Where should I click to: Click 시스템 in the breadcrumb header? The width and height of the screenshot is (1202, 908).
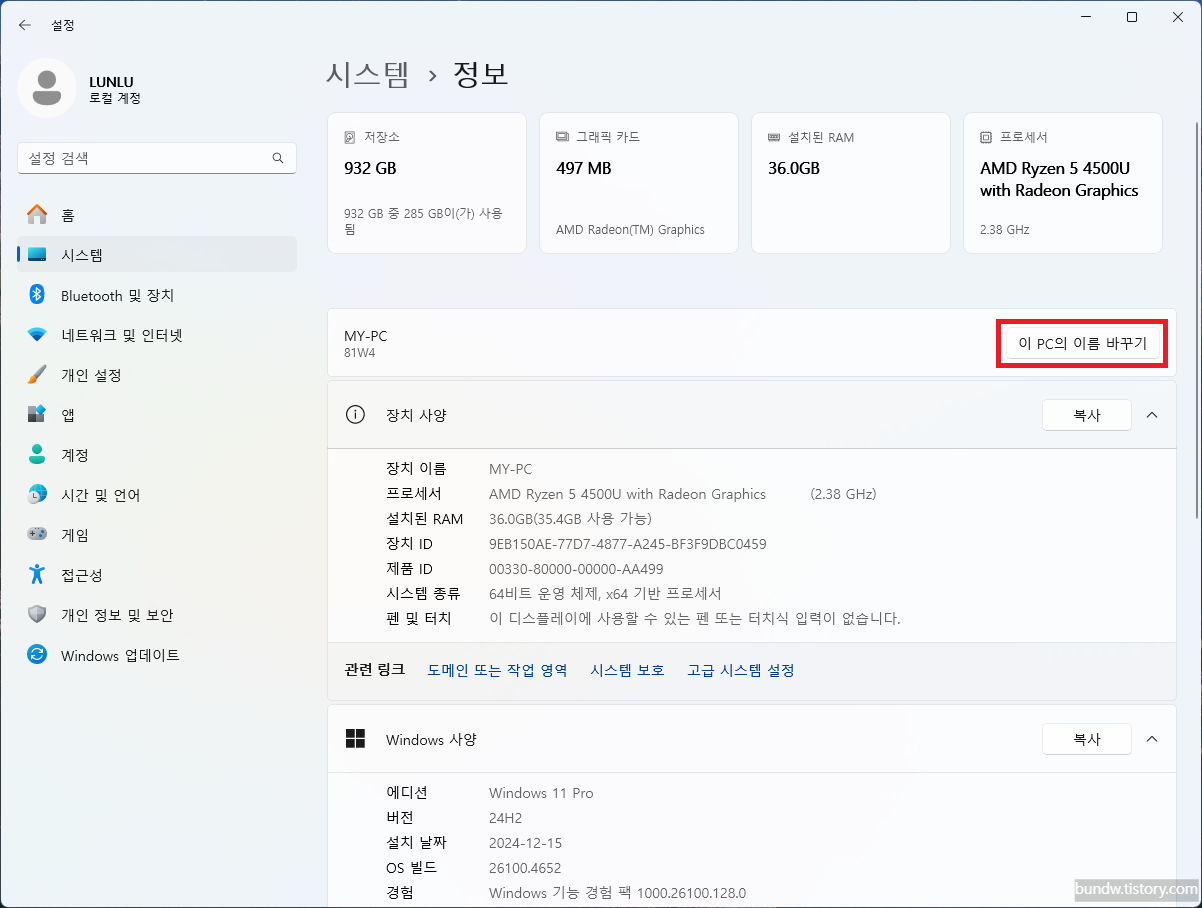point(368,75)
